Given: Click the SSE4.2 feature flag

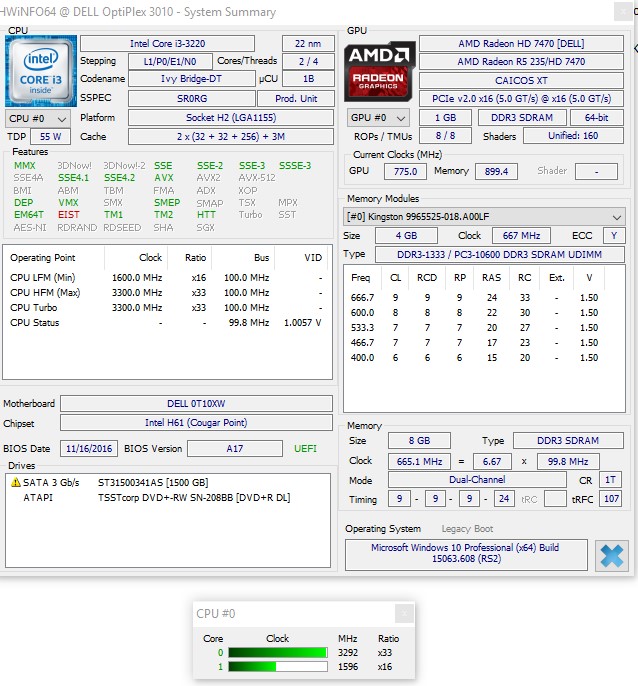Looking at the screenshot, I should pyautogui.click(x=119, y=178).
